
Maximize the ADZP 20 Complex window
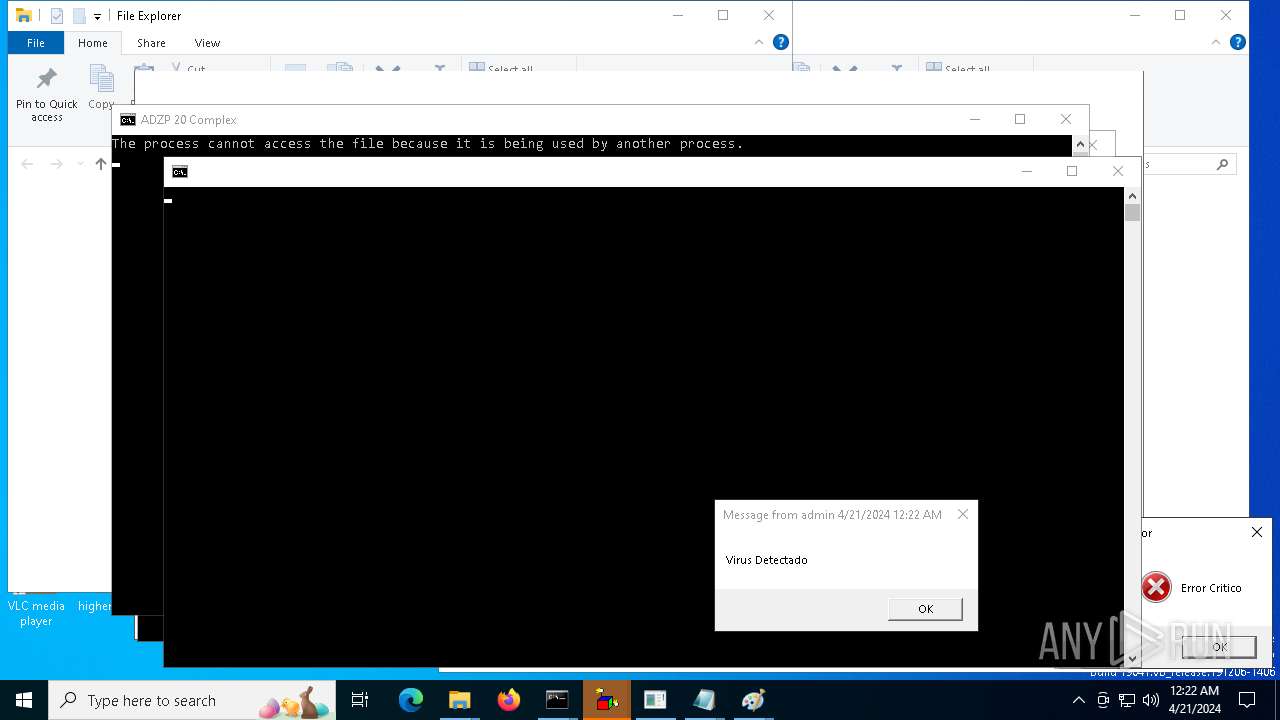pos(1020,119)
